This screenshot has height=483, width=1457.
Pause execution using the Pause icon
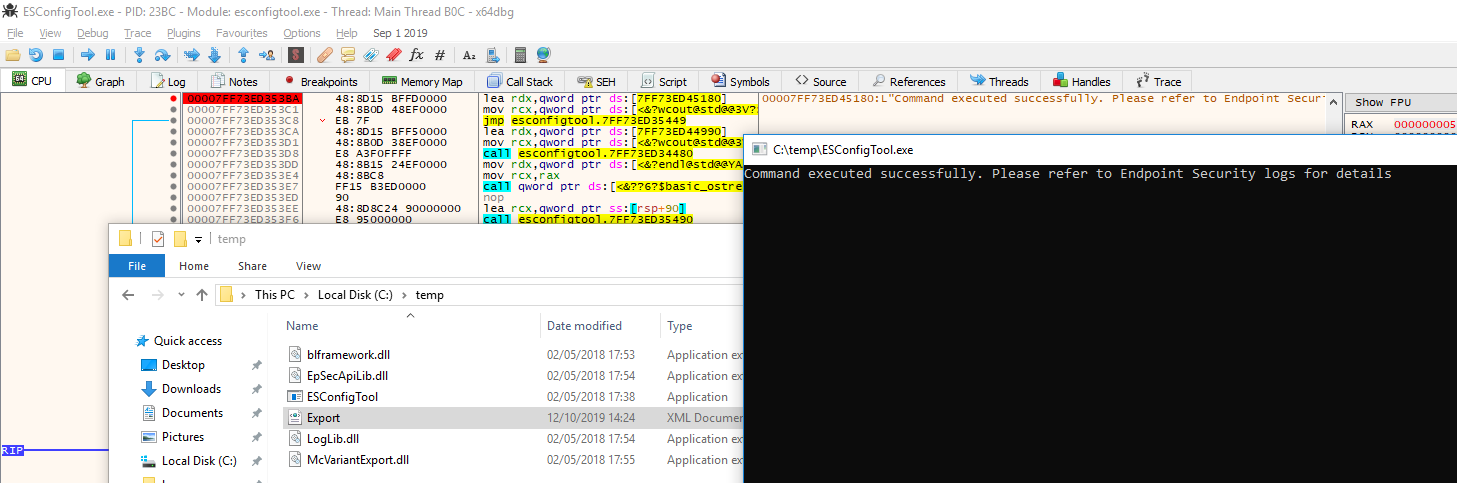[x=110, y=55]
